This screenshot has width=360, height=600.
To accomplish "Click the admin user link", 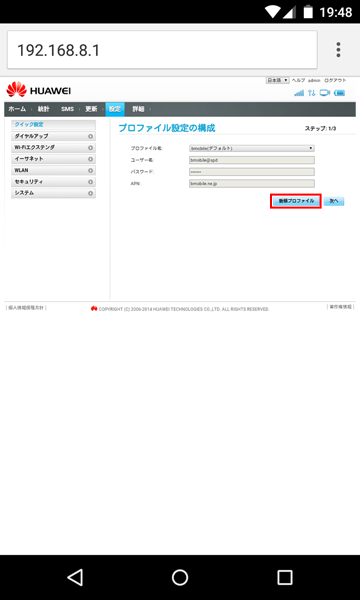I will click(314, 80).
